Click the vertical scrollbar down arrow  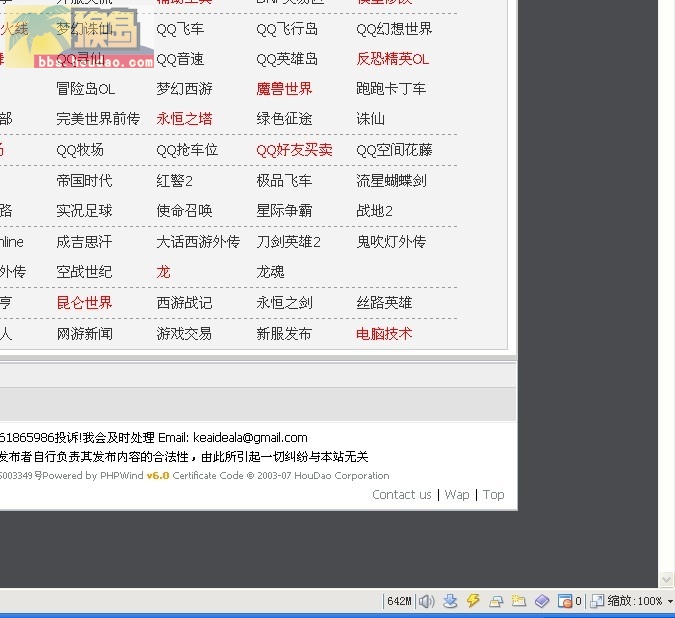coord(666,579)
